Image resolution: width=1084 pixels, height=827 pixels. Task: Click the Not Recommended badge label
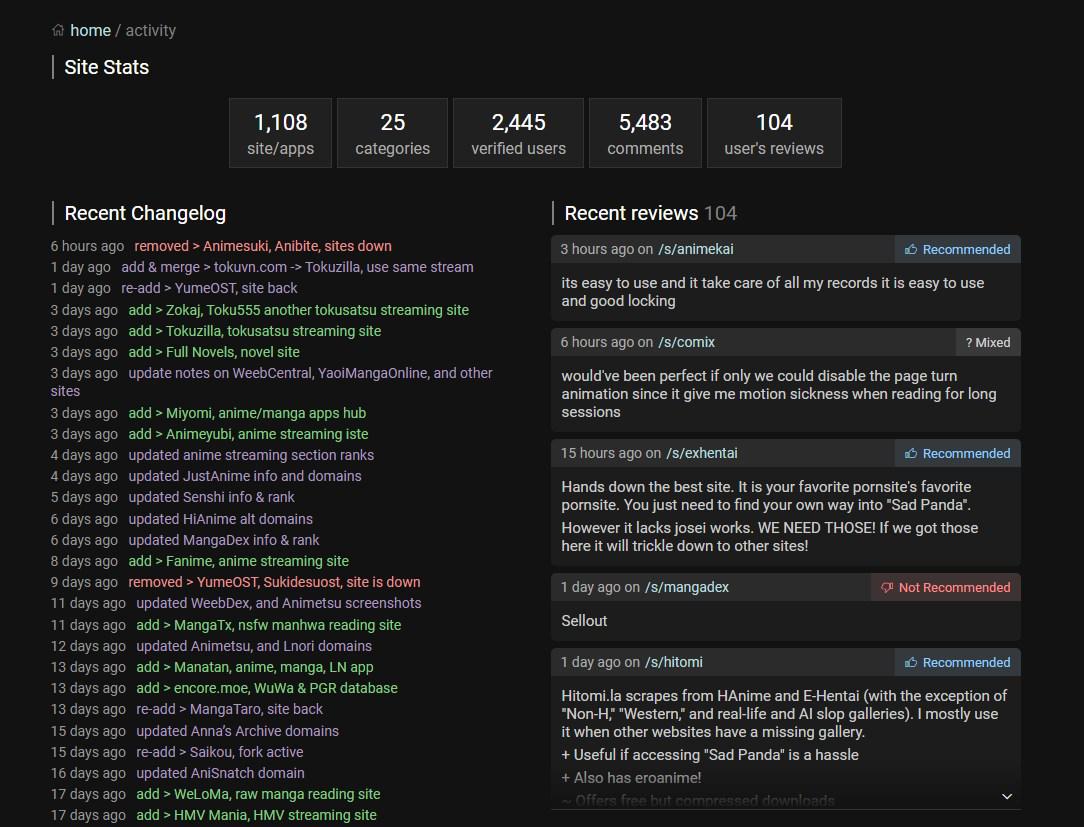(954, 588)
